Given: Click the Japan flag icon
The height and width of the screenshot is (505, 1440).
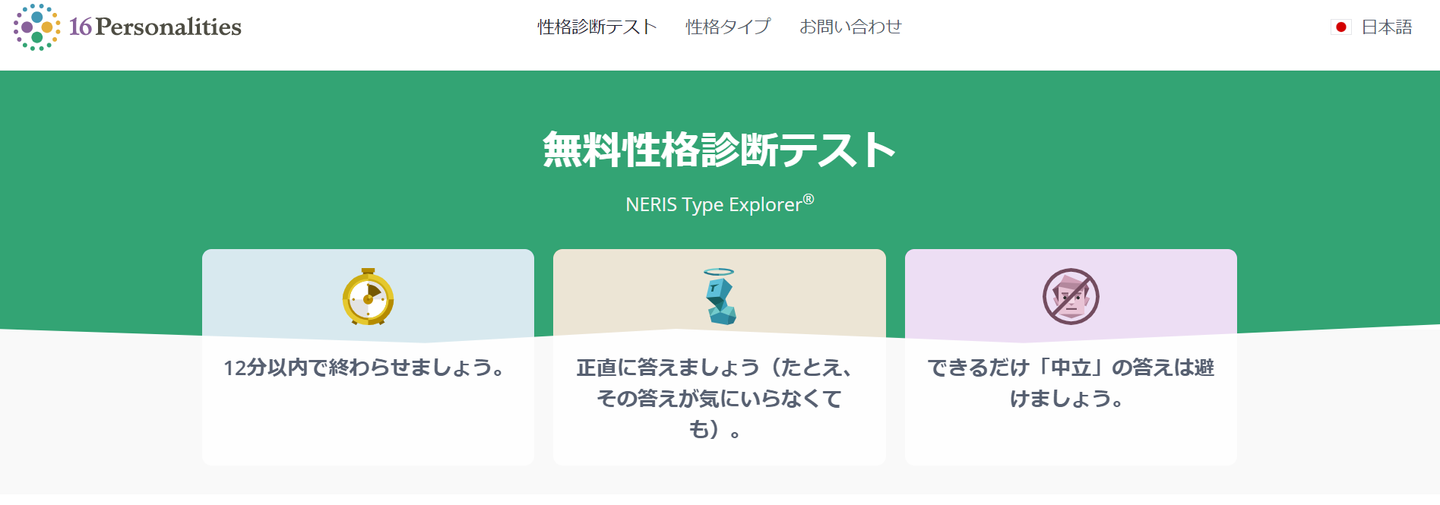Looking at the screenshot, I should [1341, 27].
